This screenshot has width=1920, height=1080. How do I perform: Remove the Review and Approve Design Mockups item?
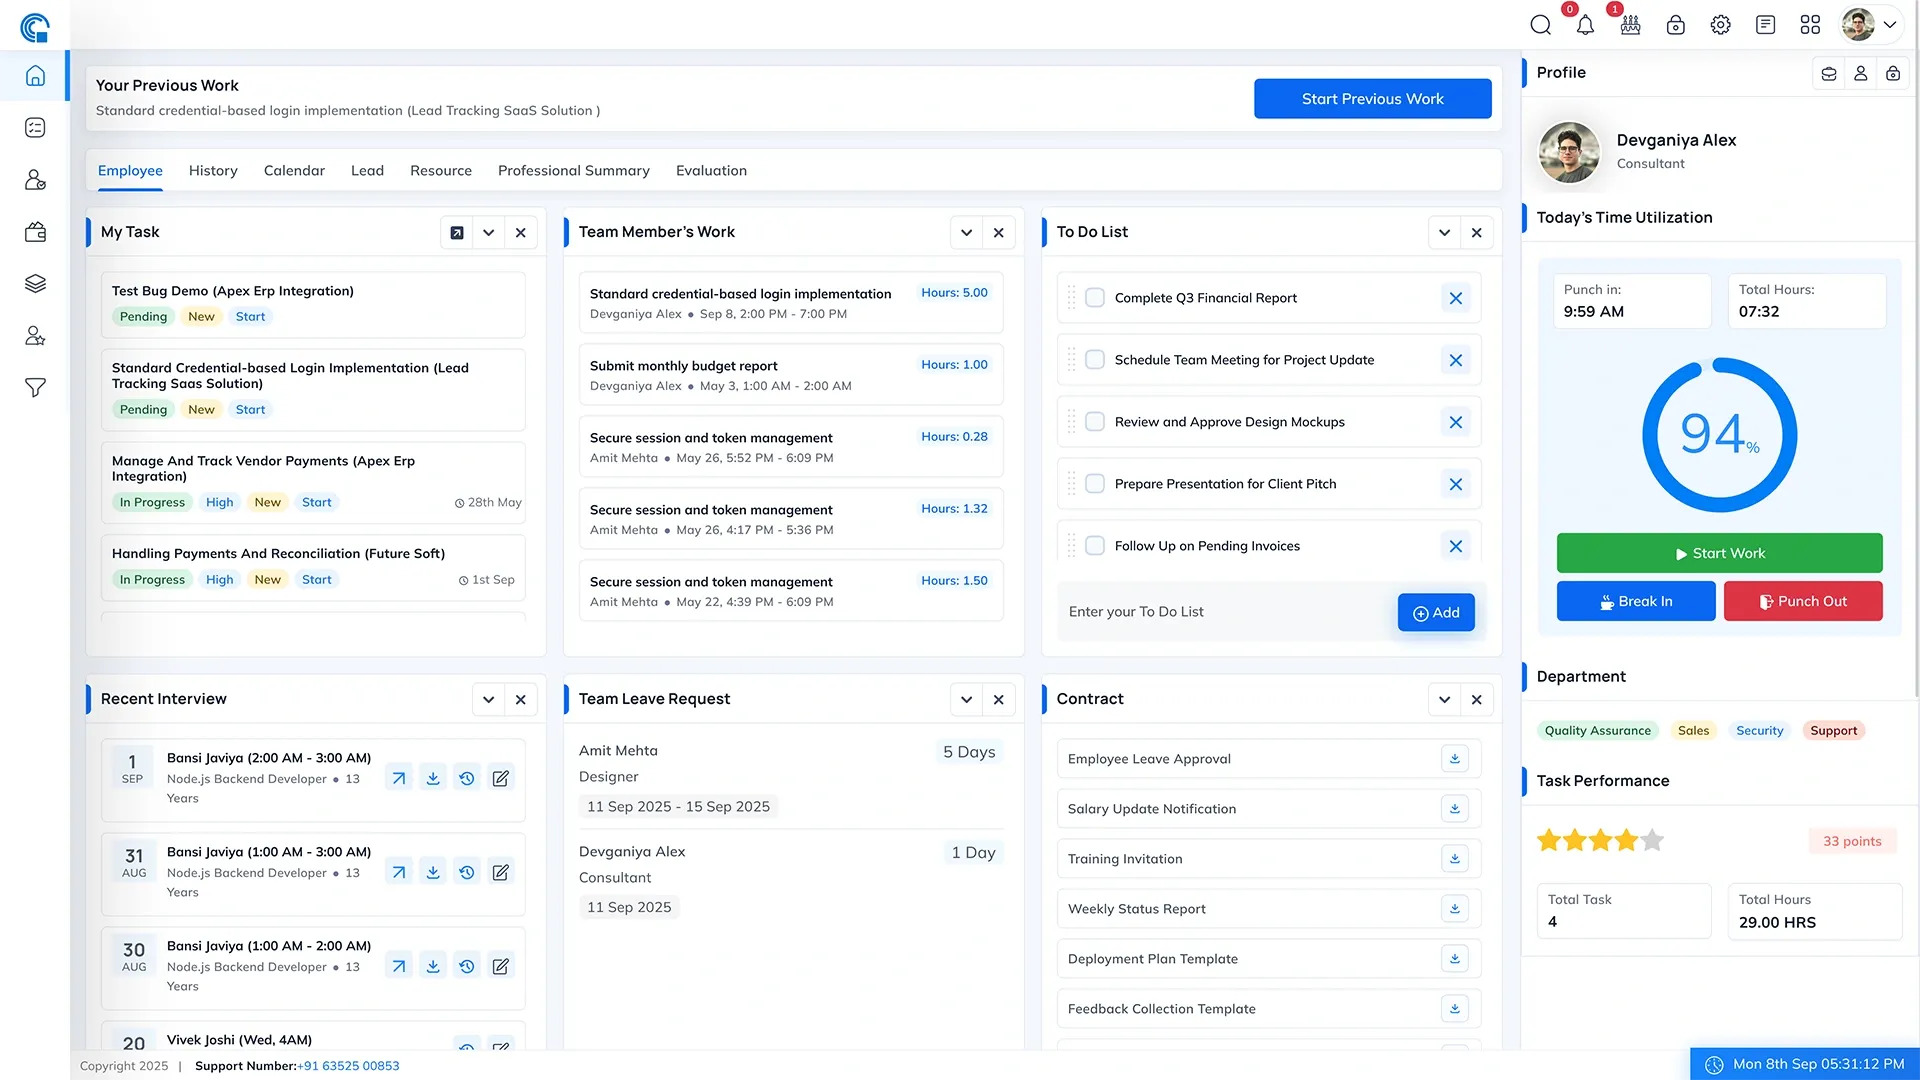1456,422
